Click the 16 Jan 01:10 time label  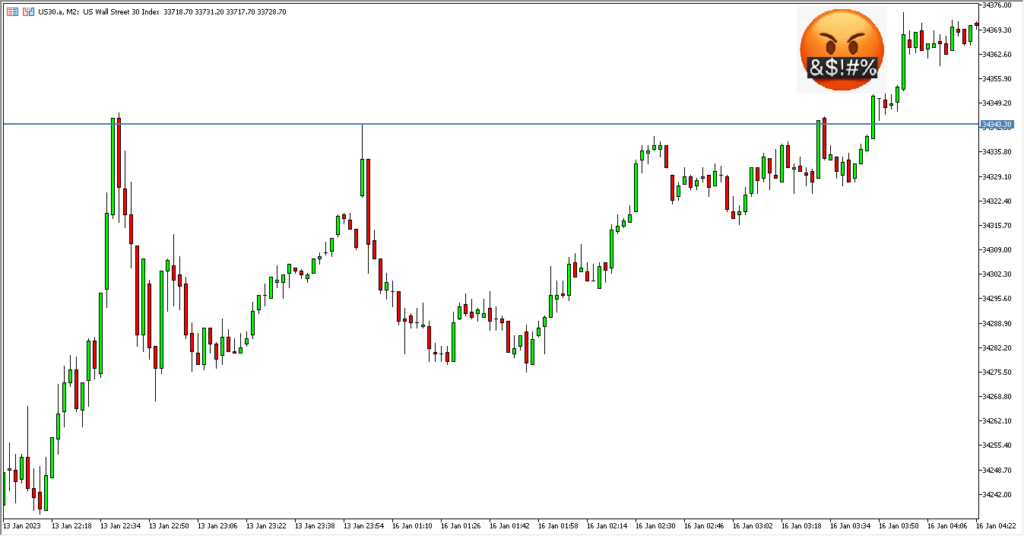414,525
